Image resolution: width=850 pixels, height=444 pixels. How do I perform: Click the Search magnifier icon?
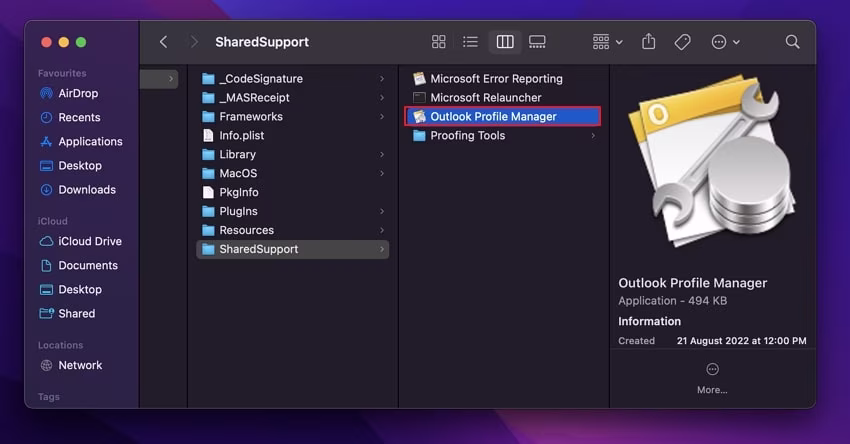tap(792, 42)
